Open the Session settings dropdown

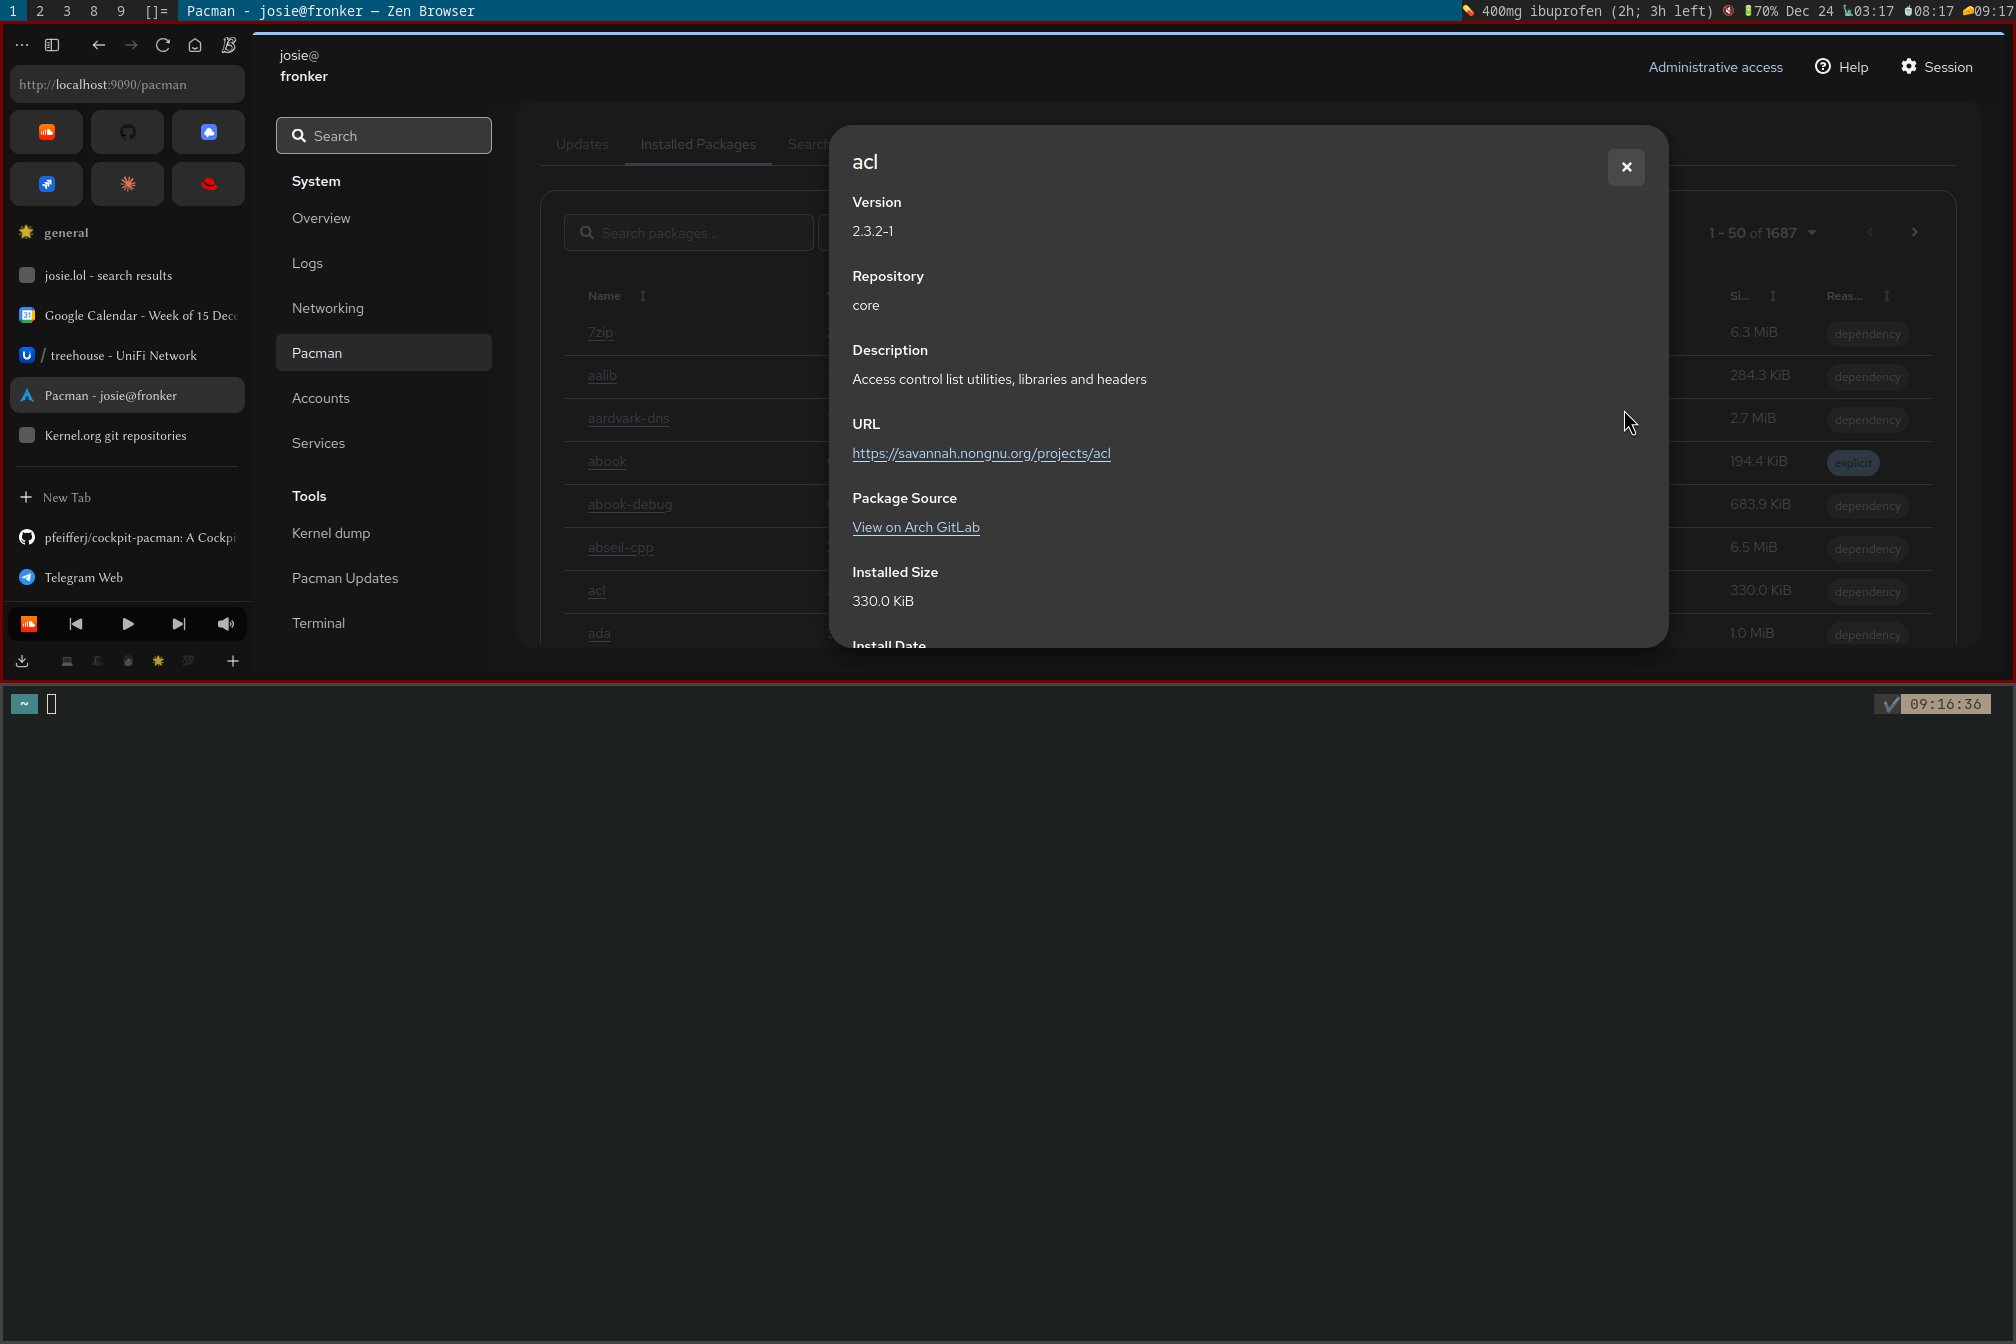1936,67
